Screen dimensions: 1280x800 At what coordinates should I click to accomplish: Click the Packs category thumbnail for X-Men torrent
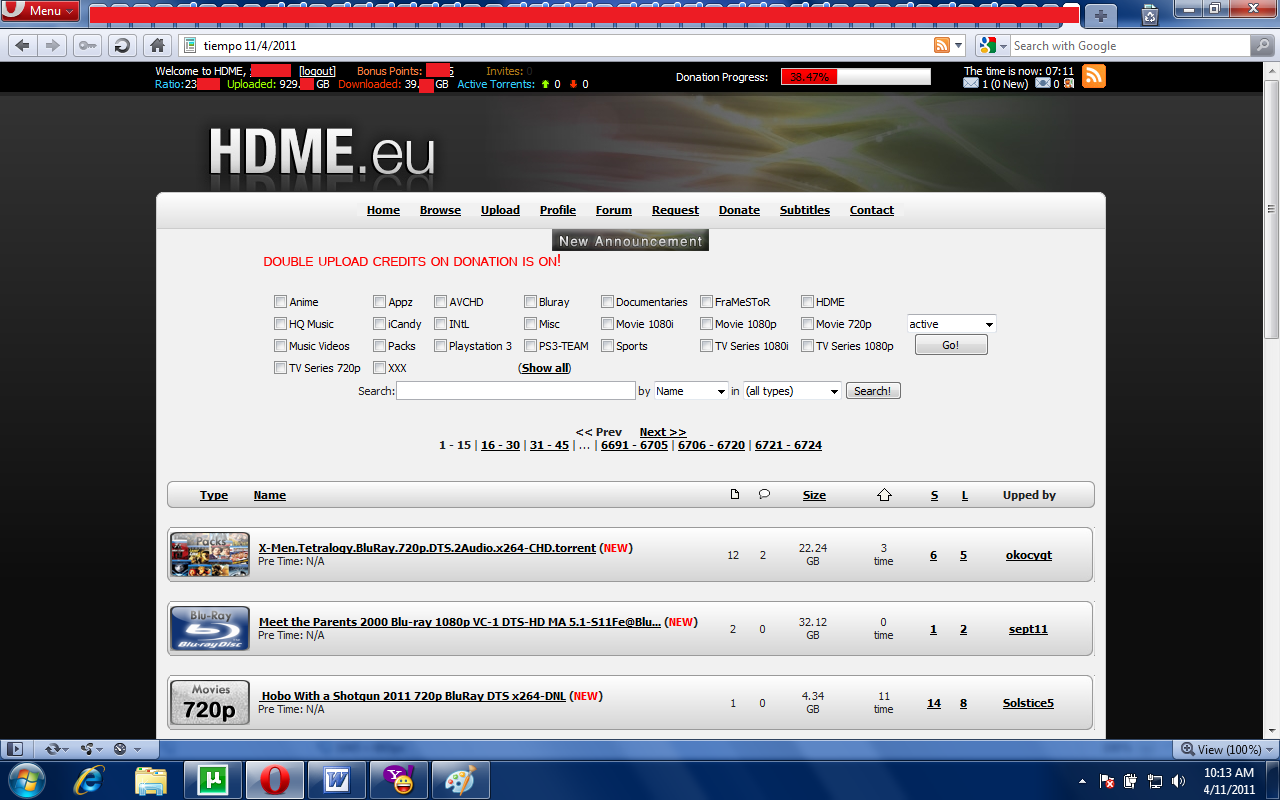[210, 555]
